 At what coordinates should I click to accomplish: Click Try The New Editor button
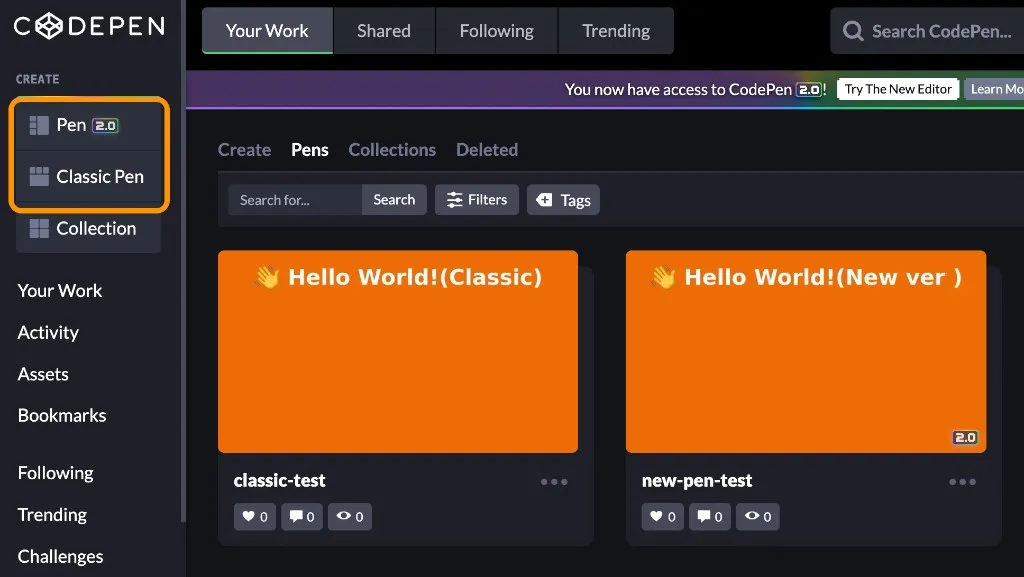898,89
